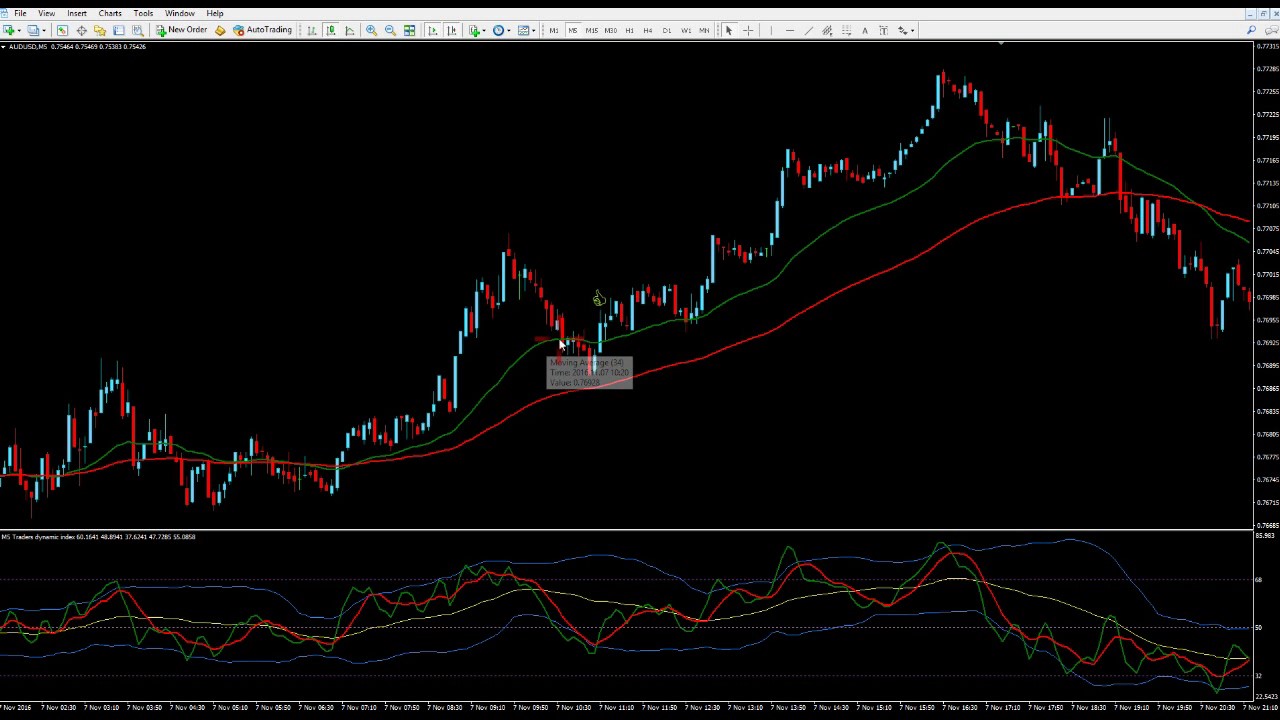Select the Text (A) drawing tool
This screenshot has height=720, width=1280.
point(865,30)
